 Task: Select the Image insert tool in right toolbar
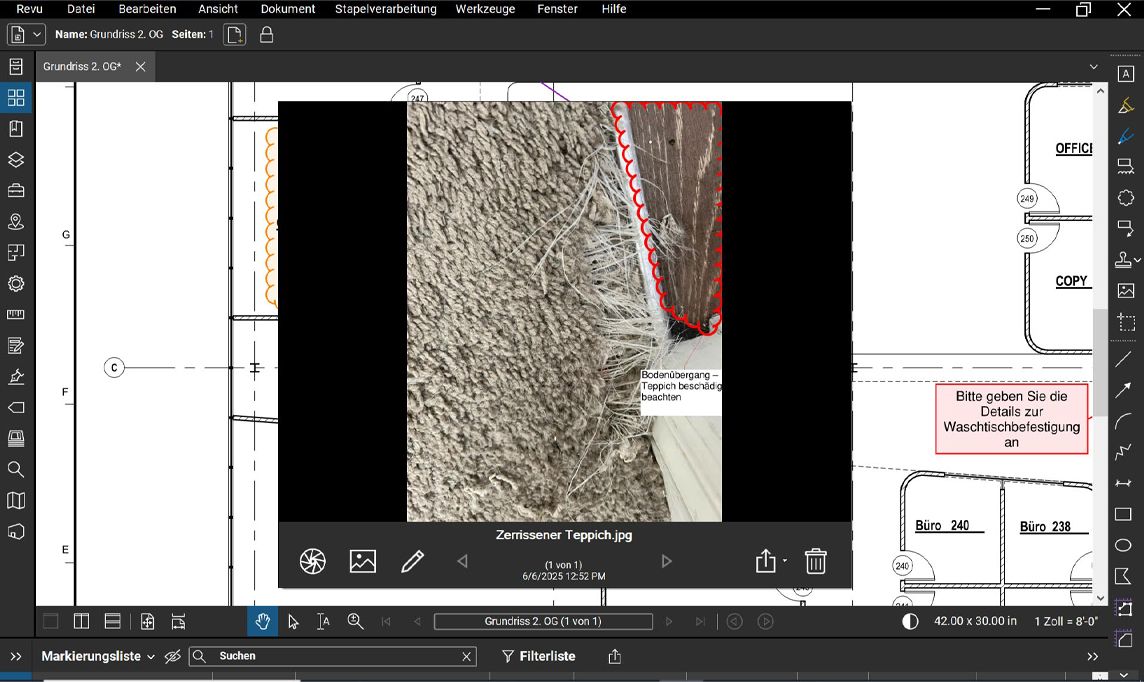(x=1126, y=290)
